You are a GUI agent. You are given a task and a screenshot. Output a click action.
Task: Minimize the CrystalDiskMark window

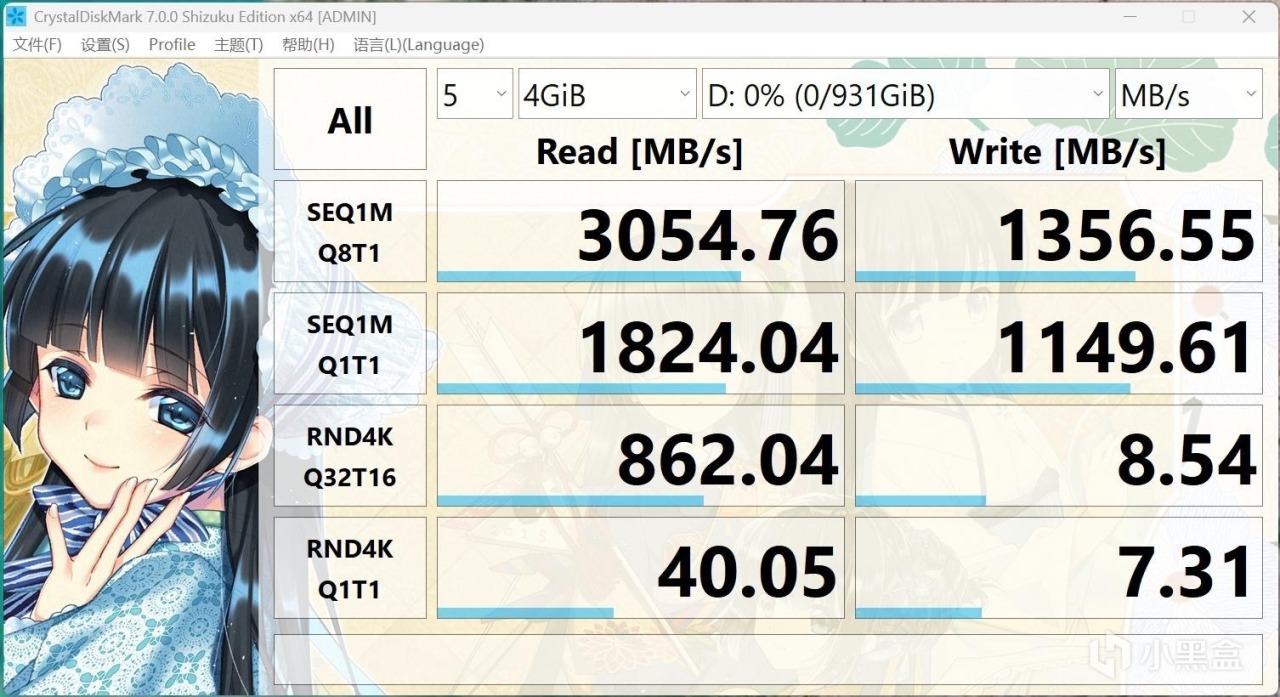(x=1131, y=17)
